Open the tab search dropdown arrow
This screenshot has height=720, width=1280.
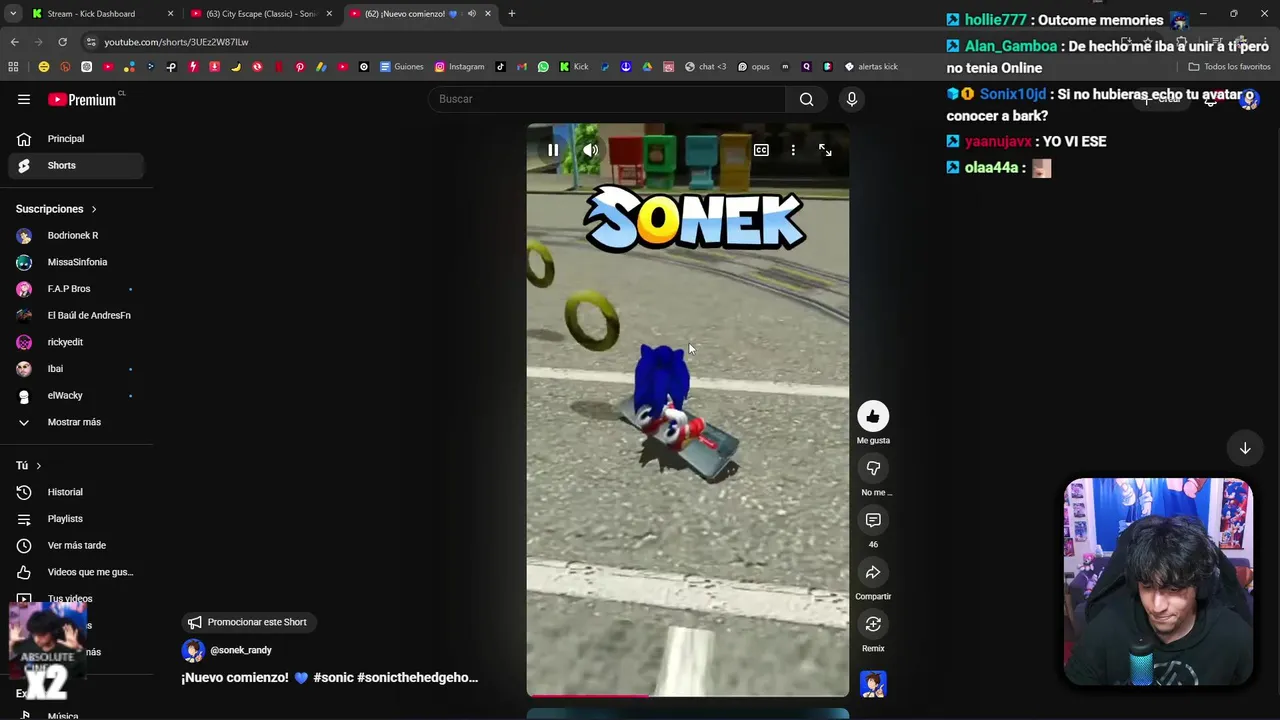12,14
